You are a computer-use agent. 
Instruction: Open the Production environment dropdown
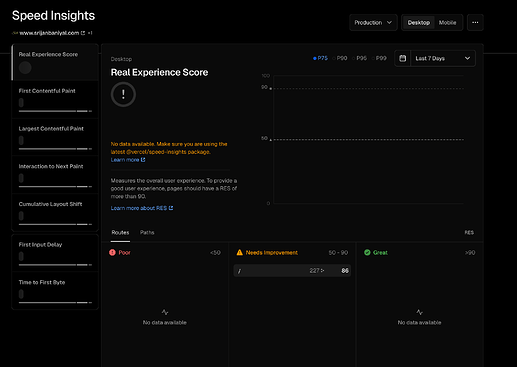pos(373,23)
